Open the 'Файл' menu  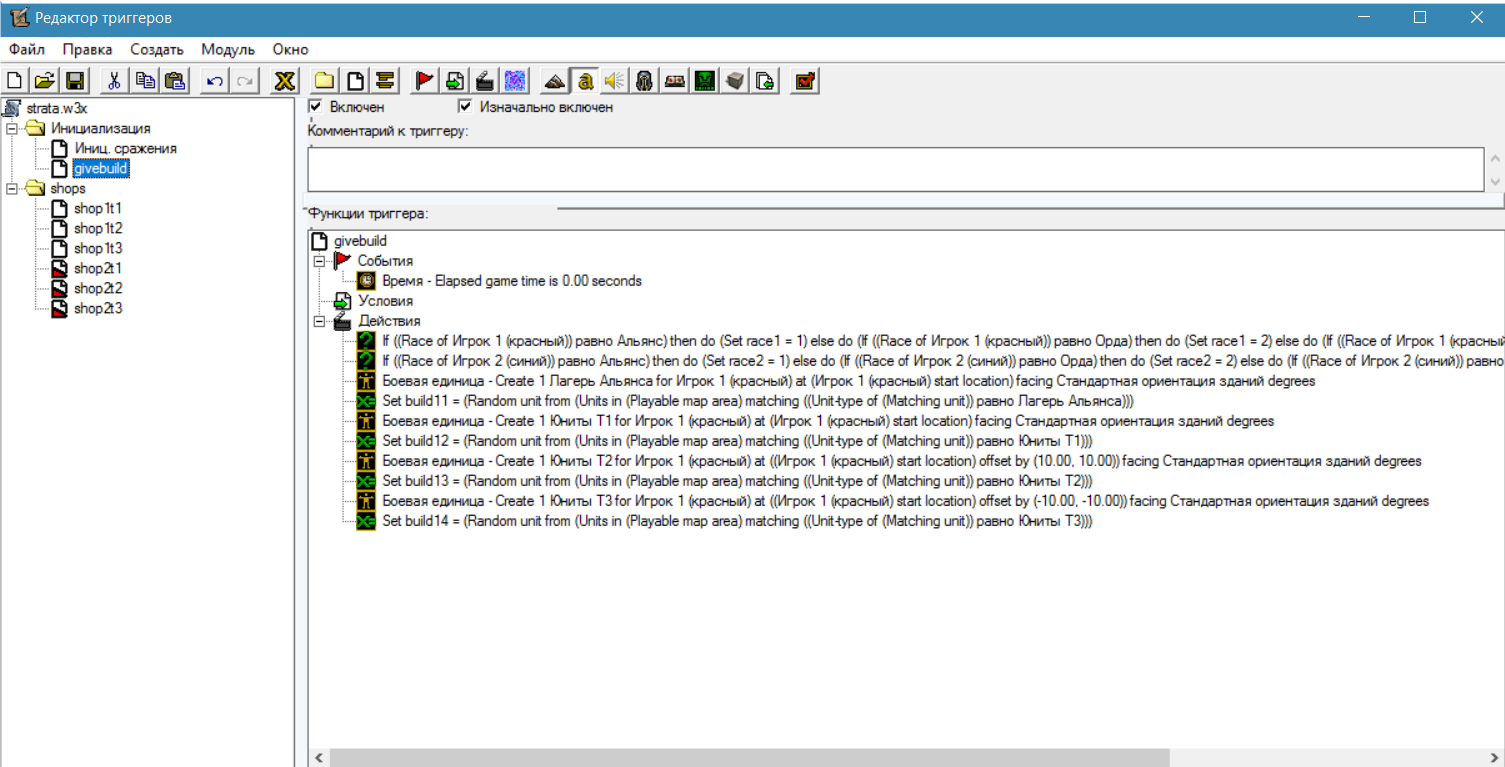[27, 49]
